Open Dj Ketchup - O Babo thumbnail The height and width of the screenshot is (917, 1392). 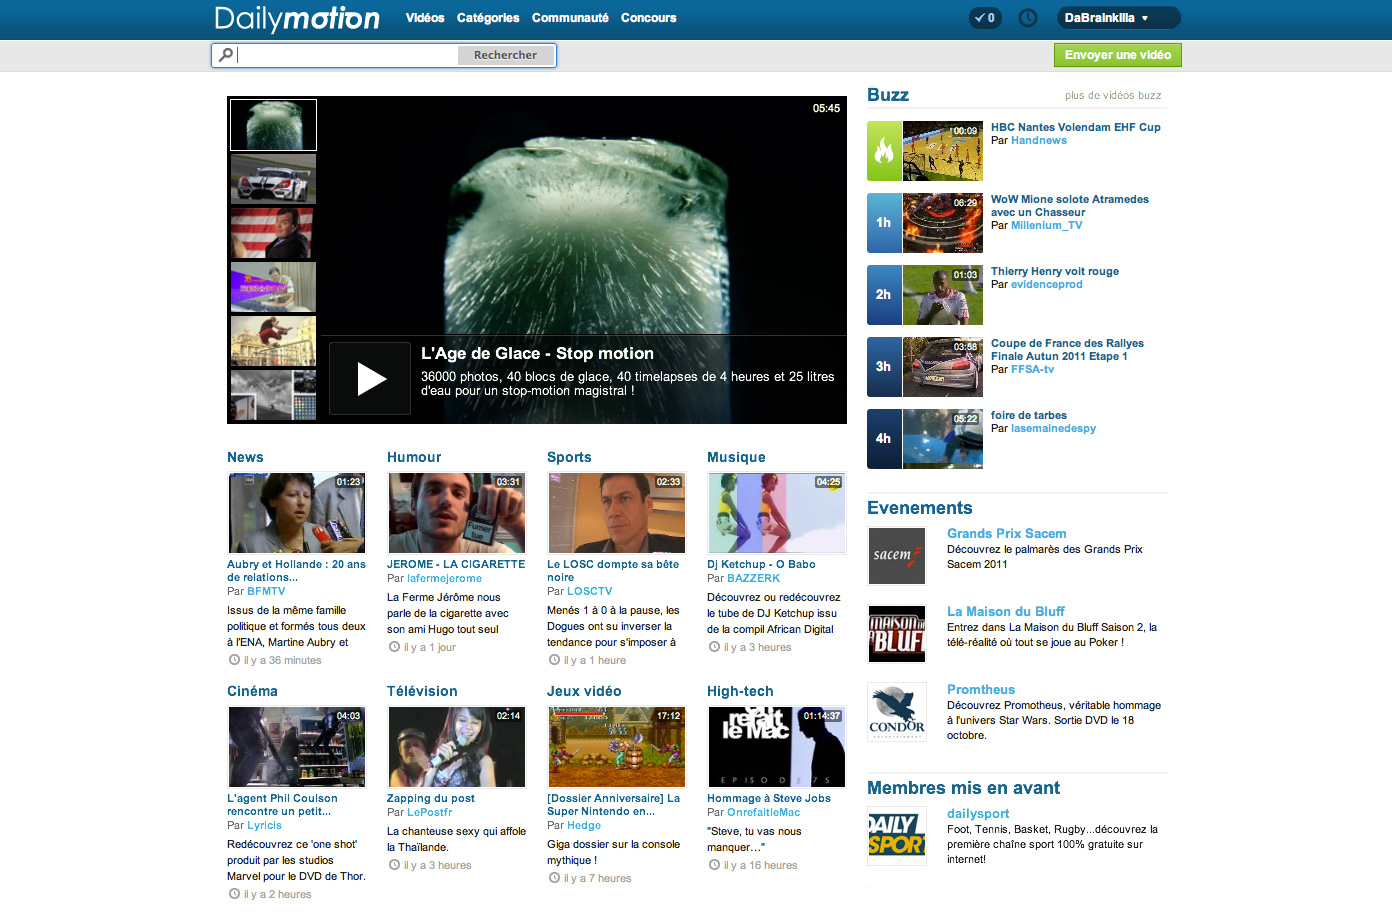click(777, 513)
